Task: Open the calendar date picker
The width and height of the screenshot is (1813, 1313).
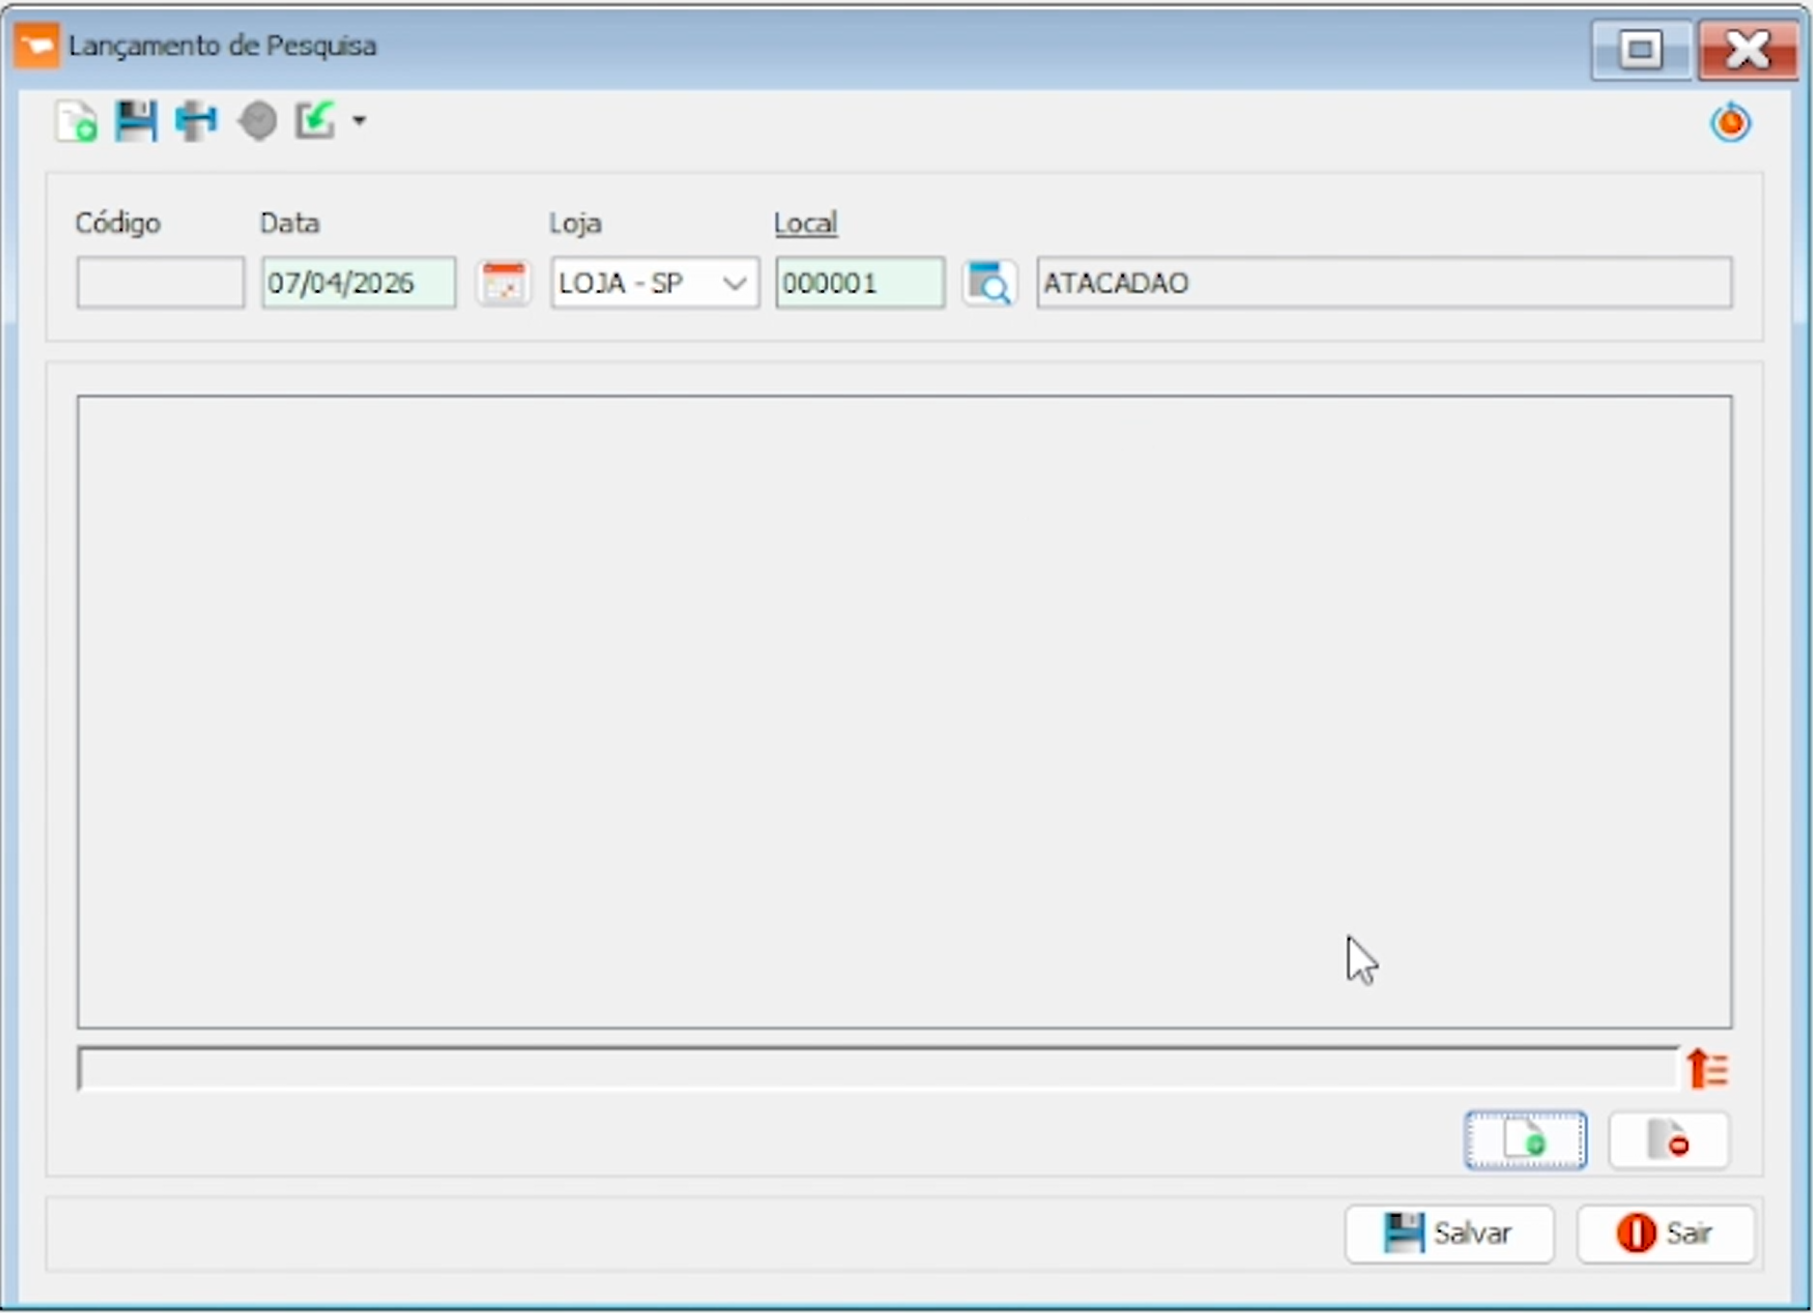Action: click(x=503, y=283)
